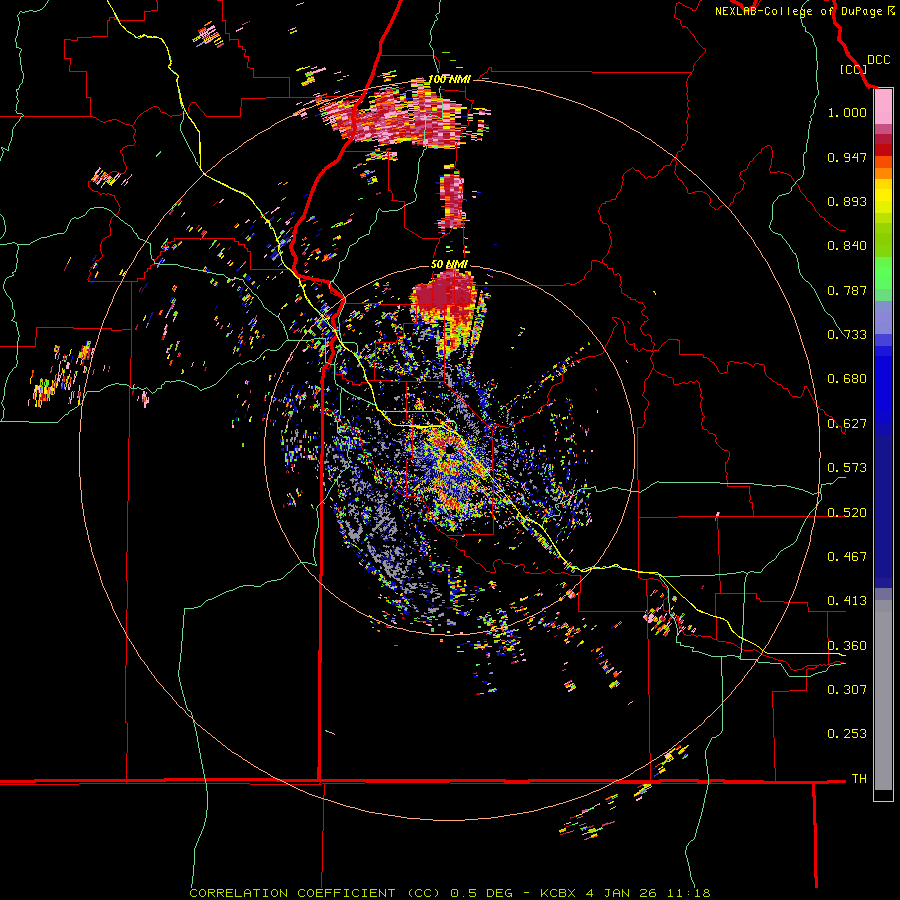Click the 0.307 scale value label
900x900 pixels.
coord(847,690)
